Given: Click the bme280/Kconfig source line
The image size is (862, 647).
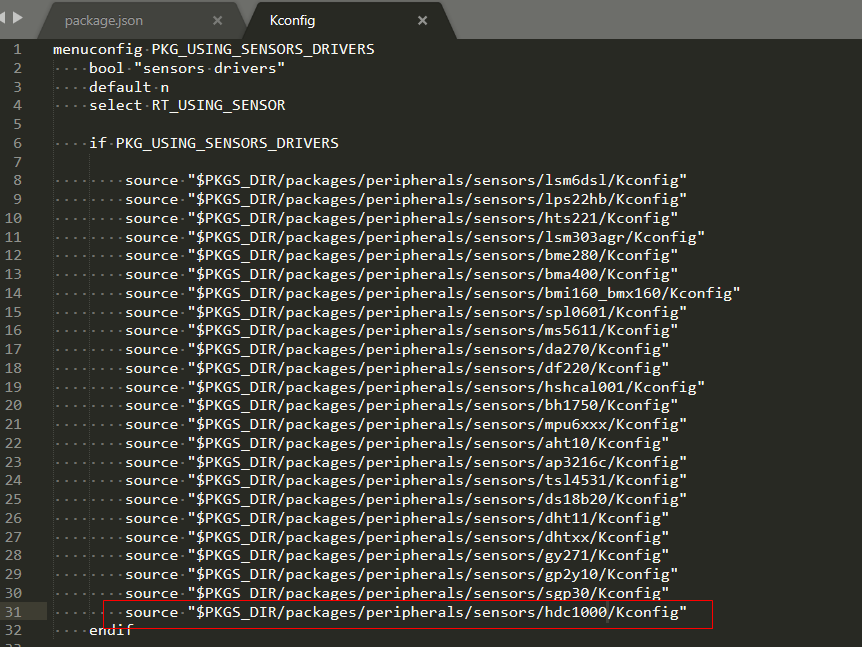Looking at the screenshot, I should [401, 256].
